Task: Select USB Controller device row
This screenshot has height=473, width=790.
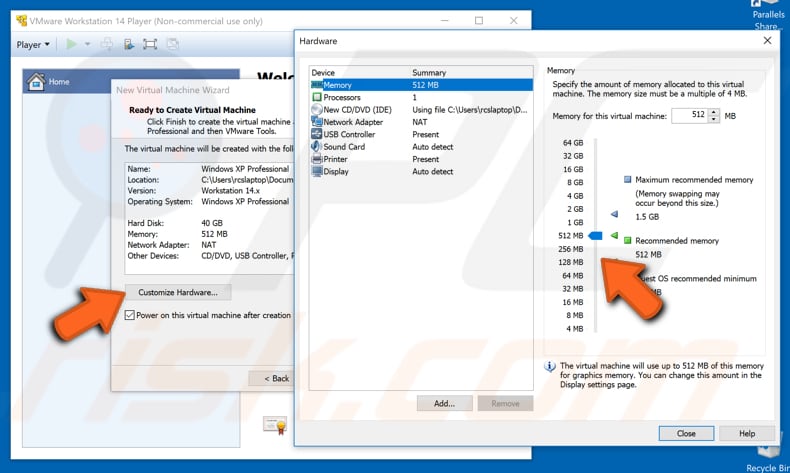Action: [421, 134]
